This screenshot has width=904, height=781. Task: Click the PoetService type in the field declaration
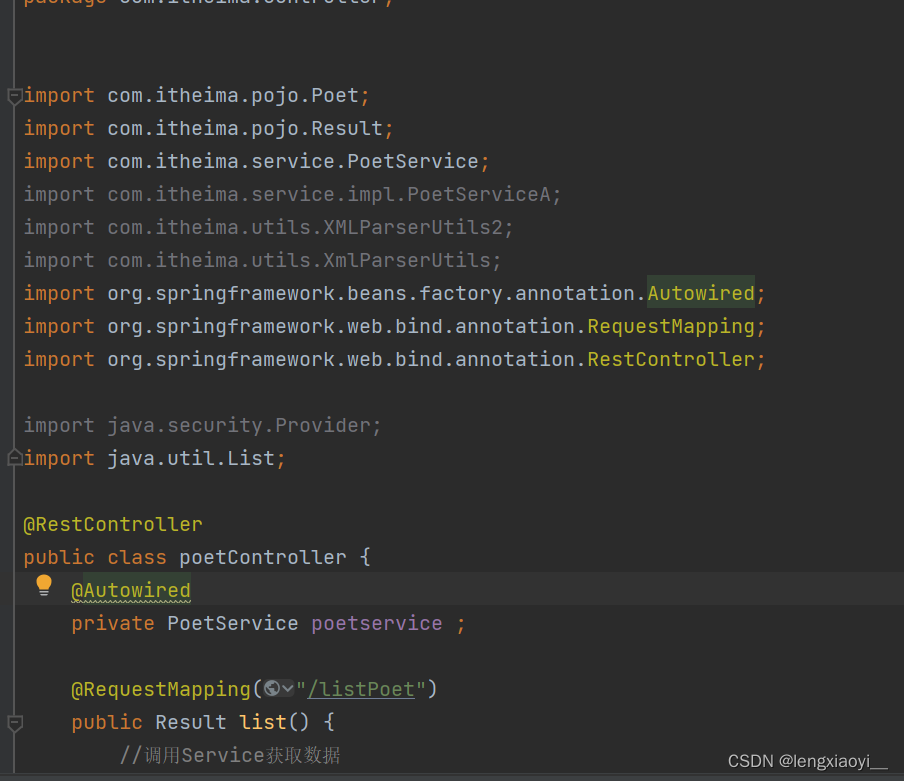233,624
